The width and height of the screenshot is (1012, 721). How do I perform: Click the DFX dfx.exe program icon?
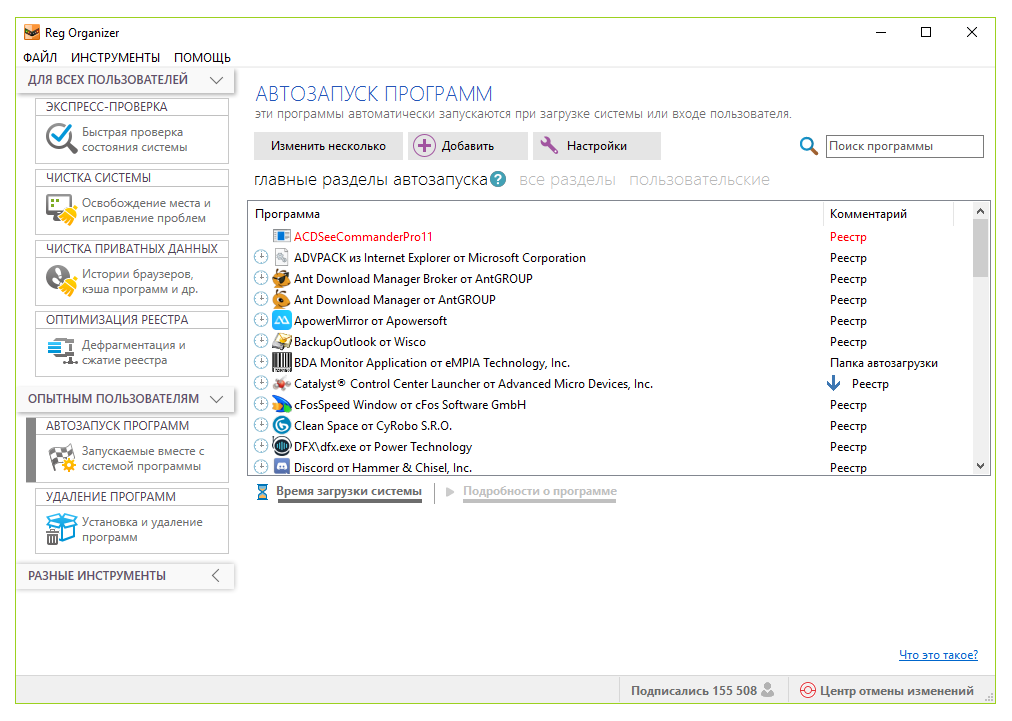(281, 446)
